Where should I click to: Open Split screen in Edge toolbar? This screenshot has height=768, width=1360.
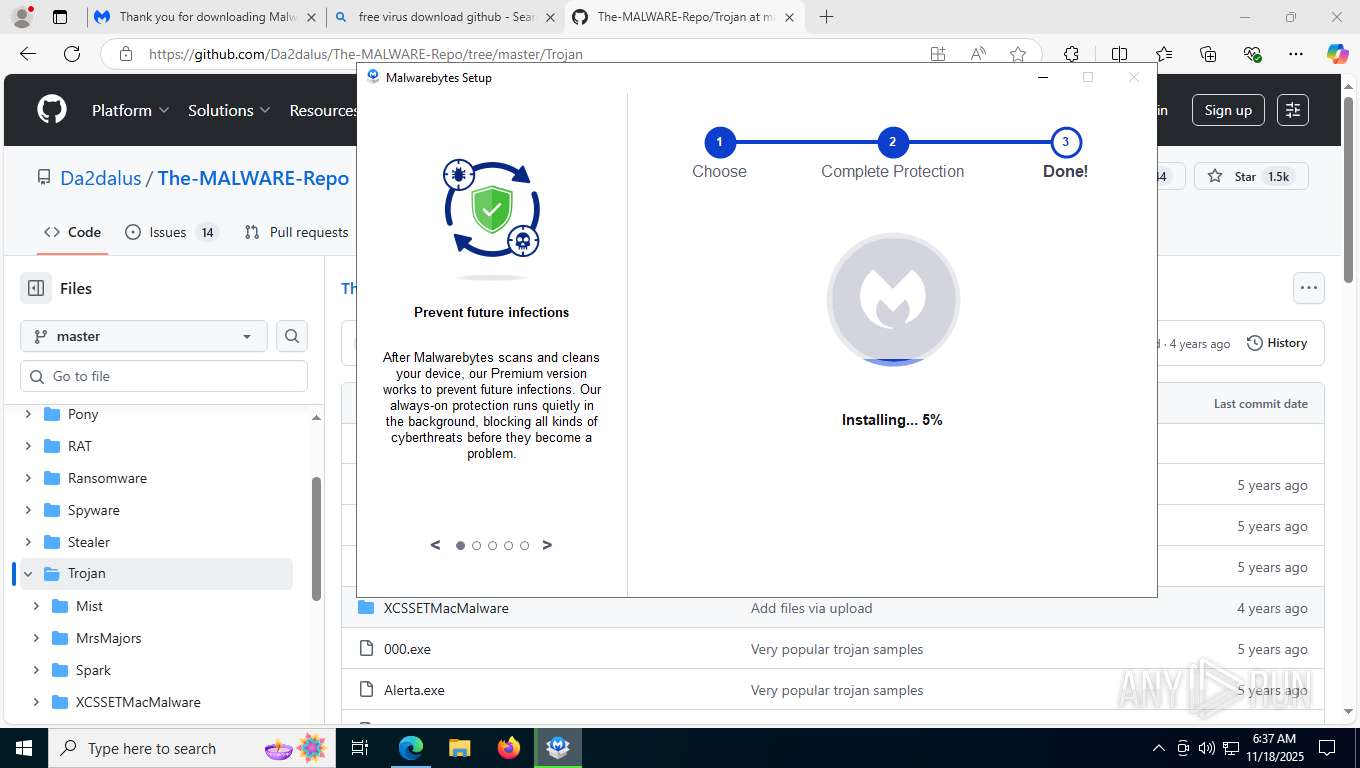click(x=1120, y=54)
